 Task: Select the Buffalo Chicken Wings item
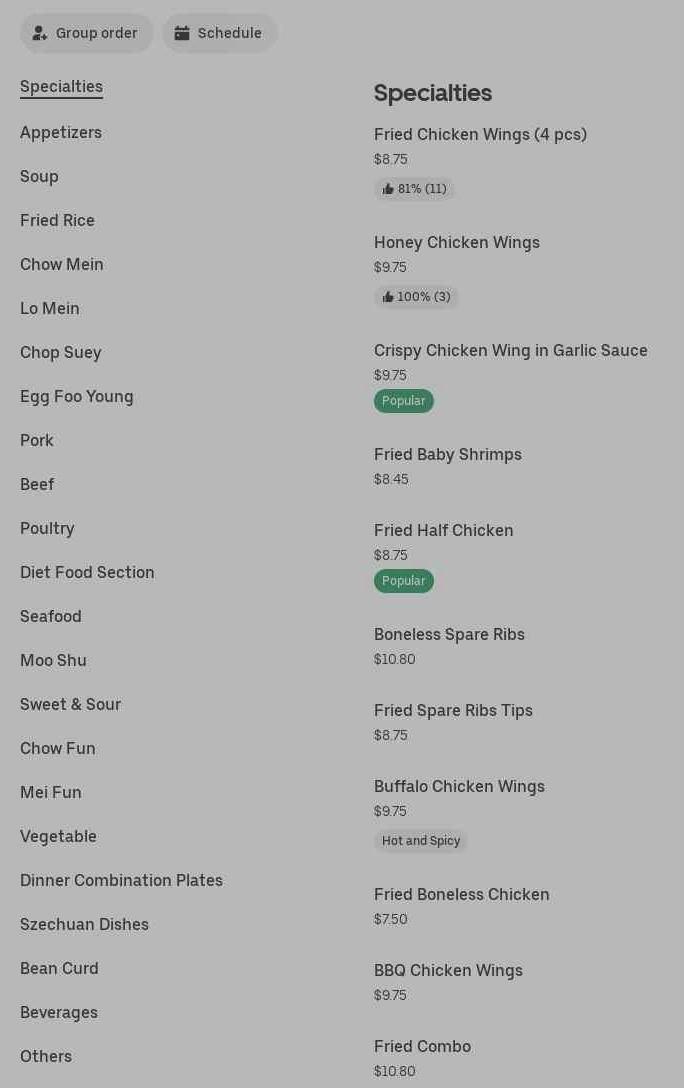pos(459,787)
